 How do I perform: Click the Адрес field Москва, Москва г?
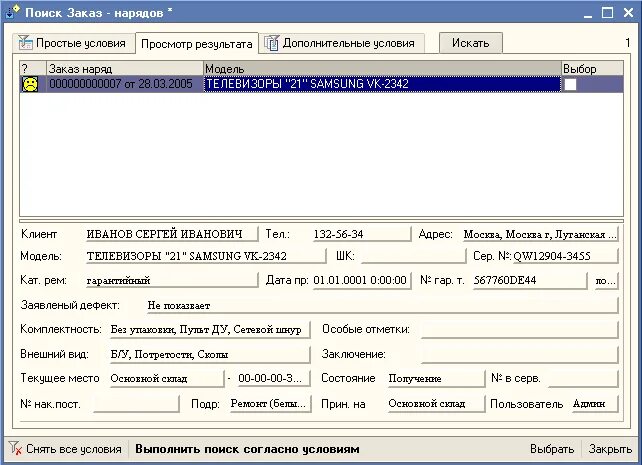540,234
